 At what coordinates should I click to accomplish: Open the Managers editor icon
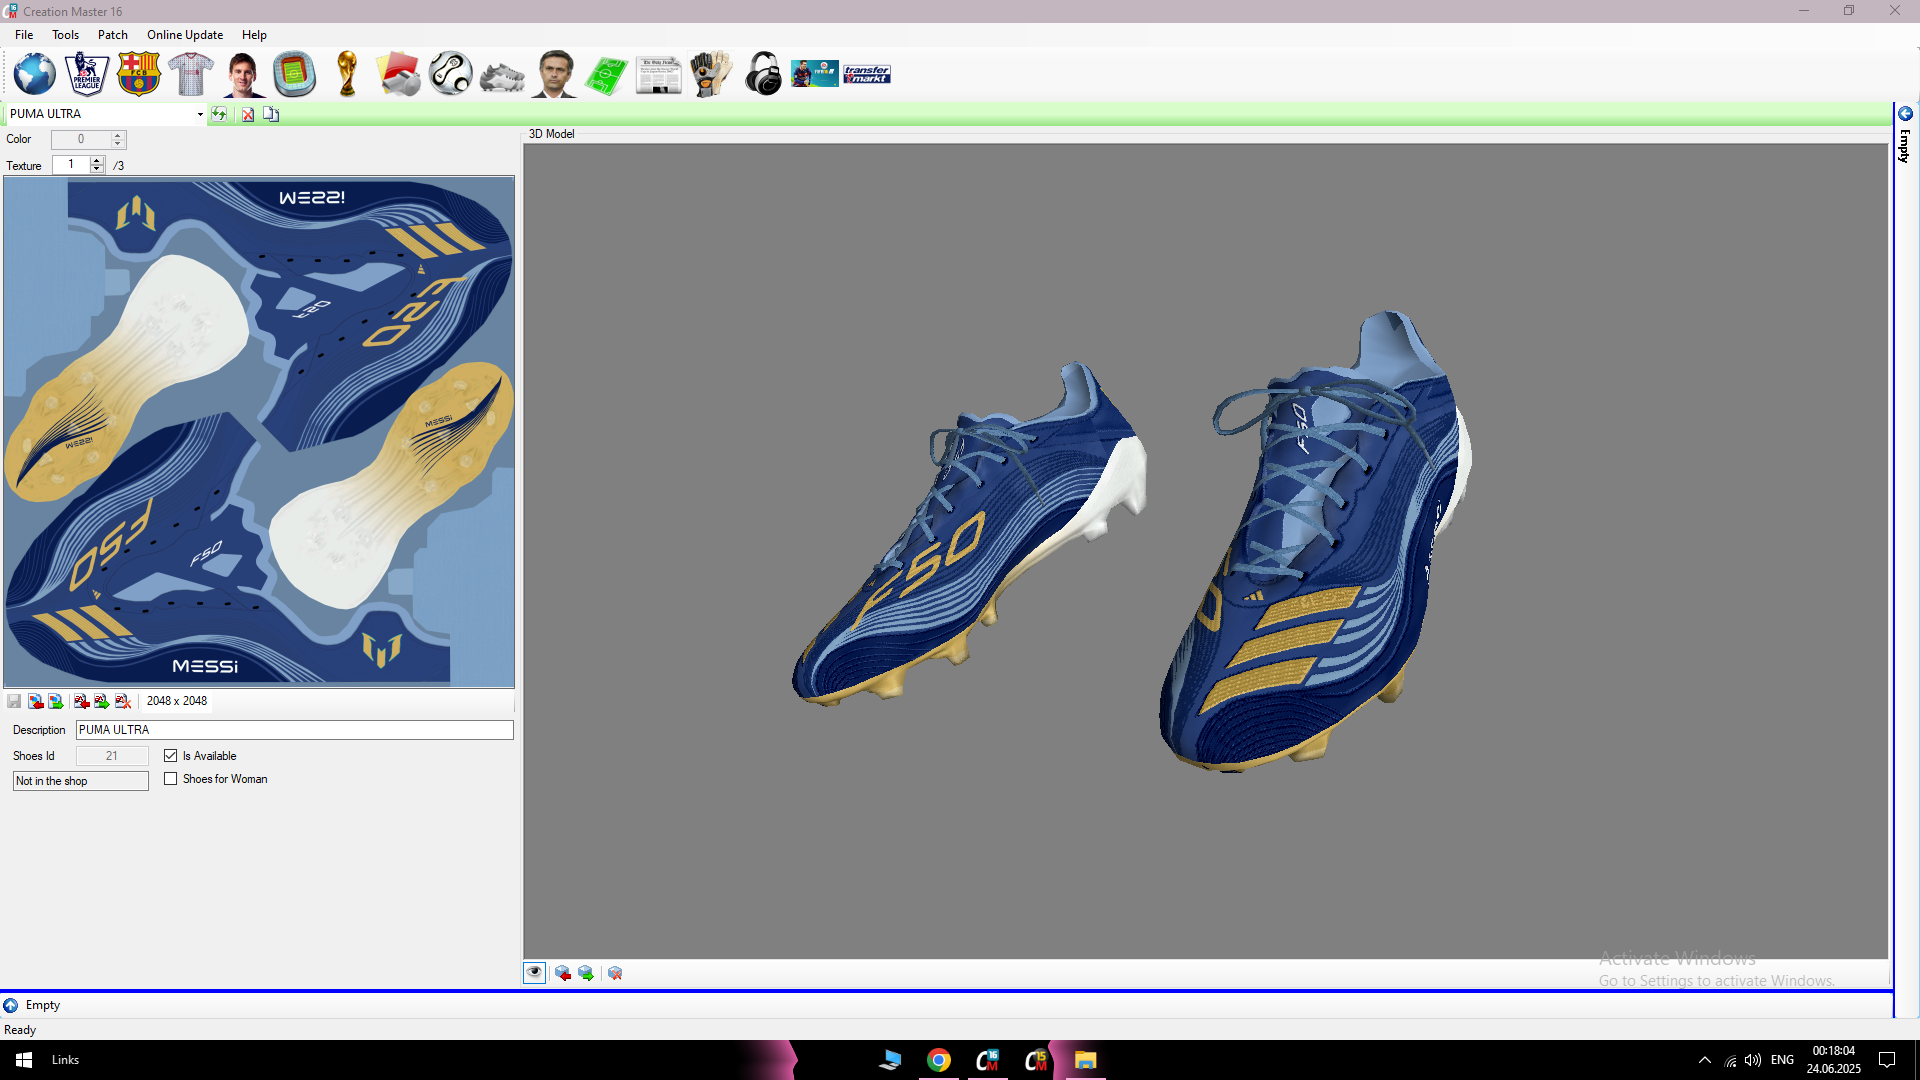(555, 74)
